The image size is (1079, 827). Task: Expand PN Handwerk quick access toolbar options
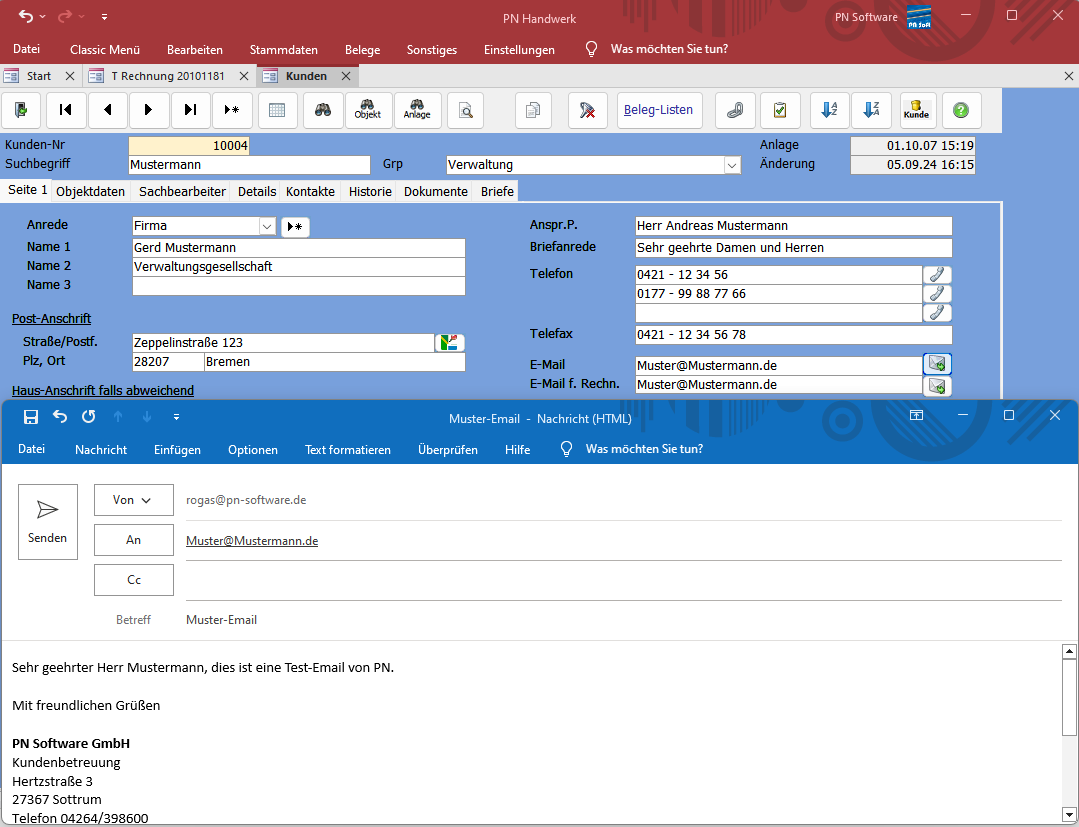click(105, 17)
